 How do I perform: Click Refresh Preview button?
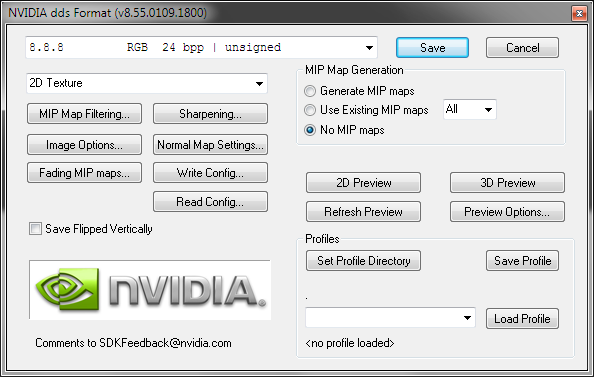coord(363,211)
